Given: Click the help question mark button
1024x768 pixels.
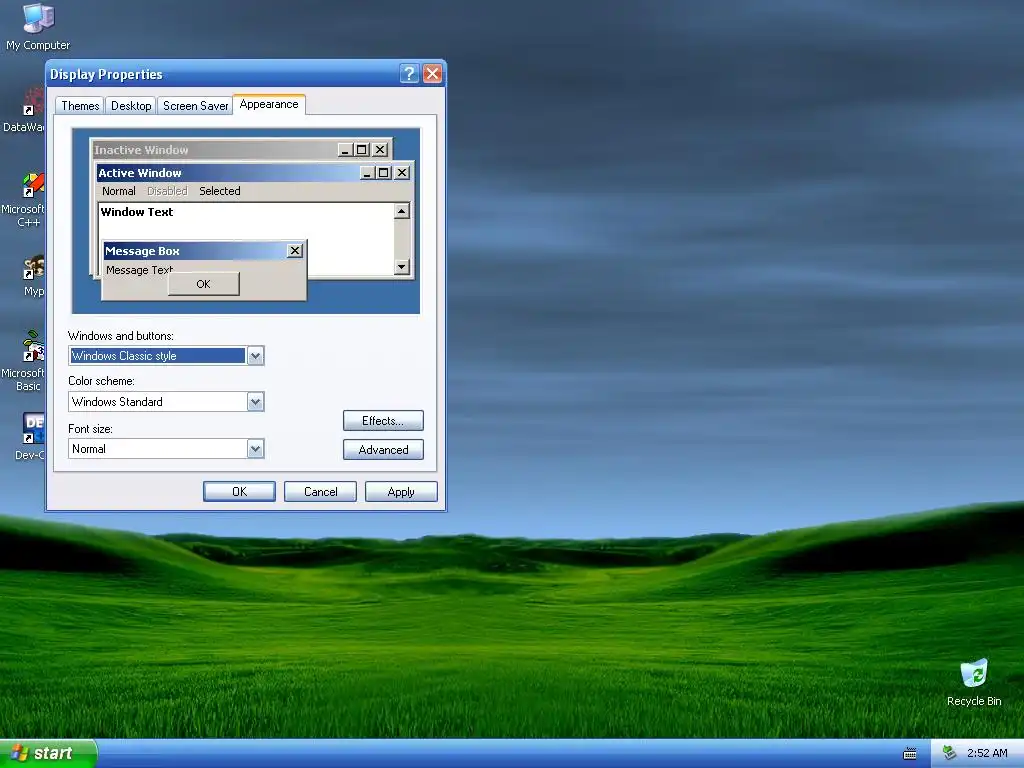Looking at the screenshot, I should pos(409,74).
